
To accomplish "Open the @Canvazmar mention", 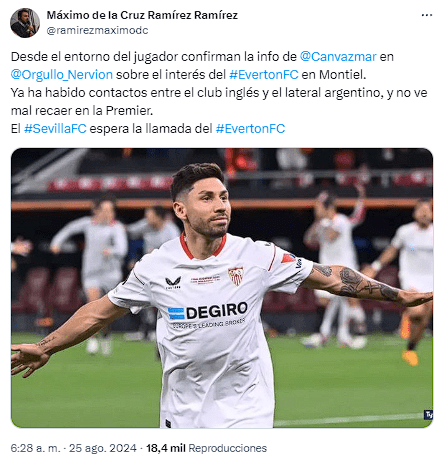I will [338, 57].
